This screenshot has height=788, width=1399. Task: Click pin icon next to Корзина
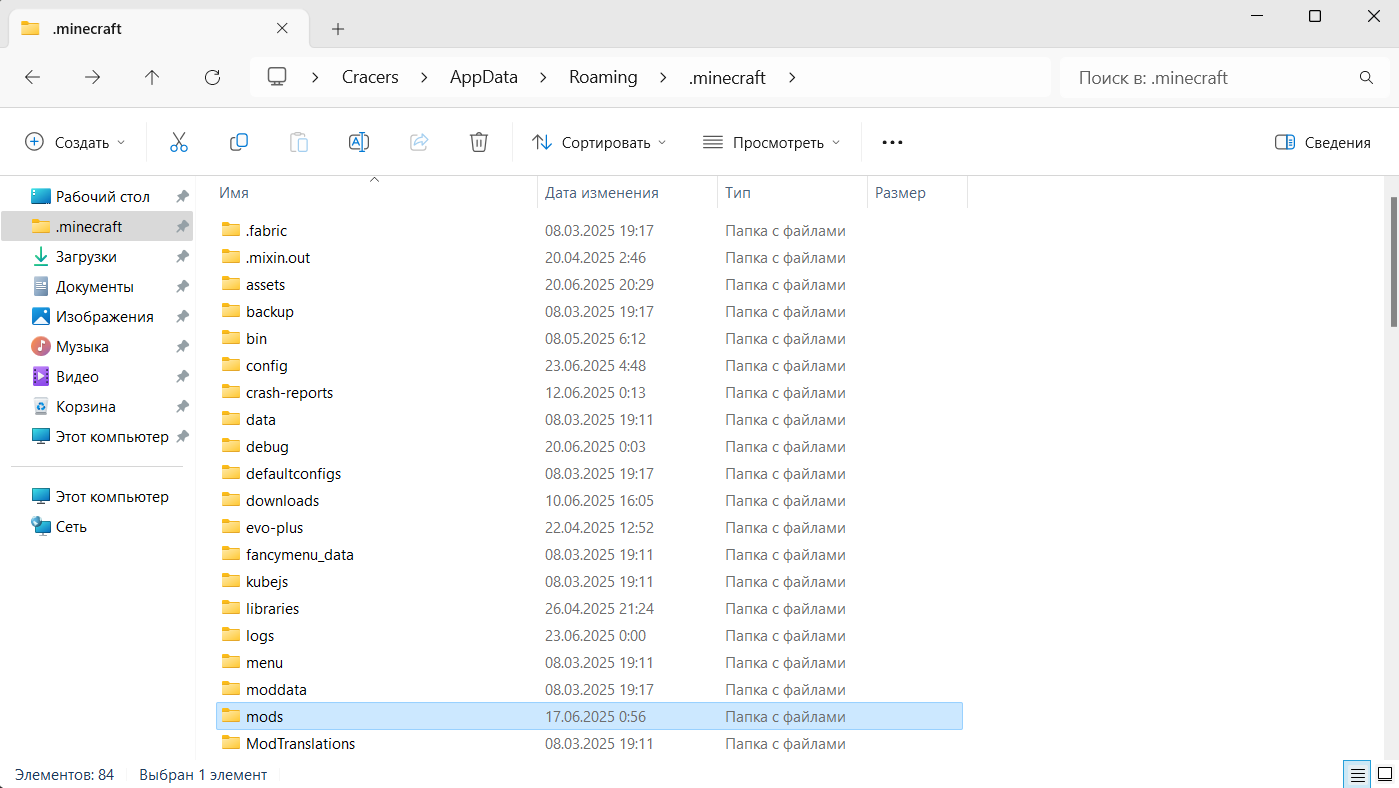pos(182,407)
